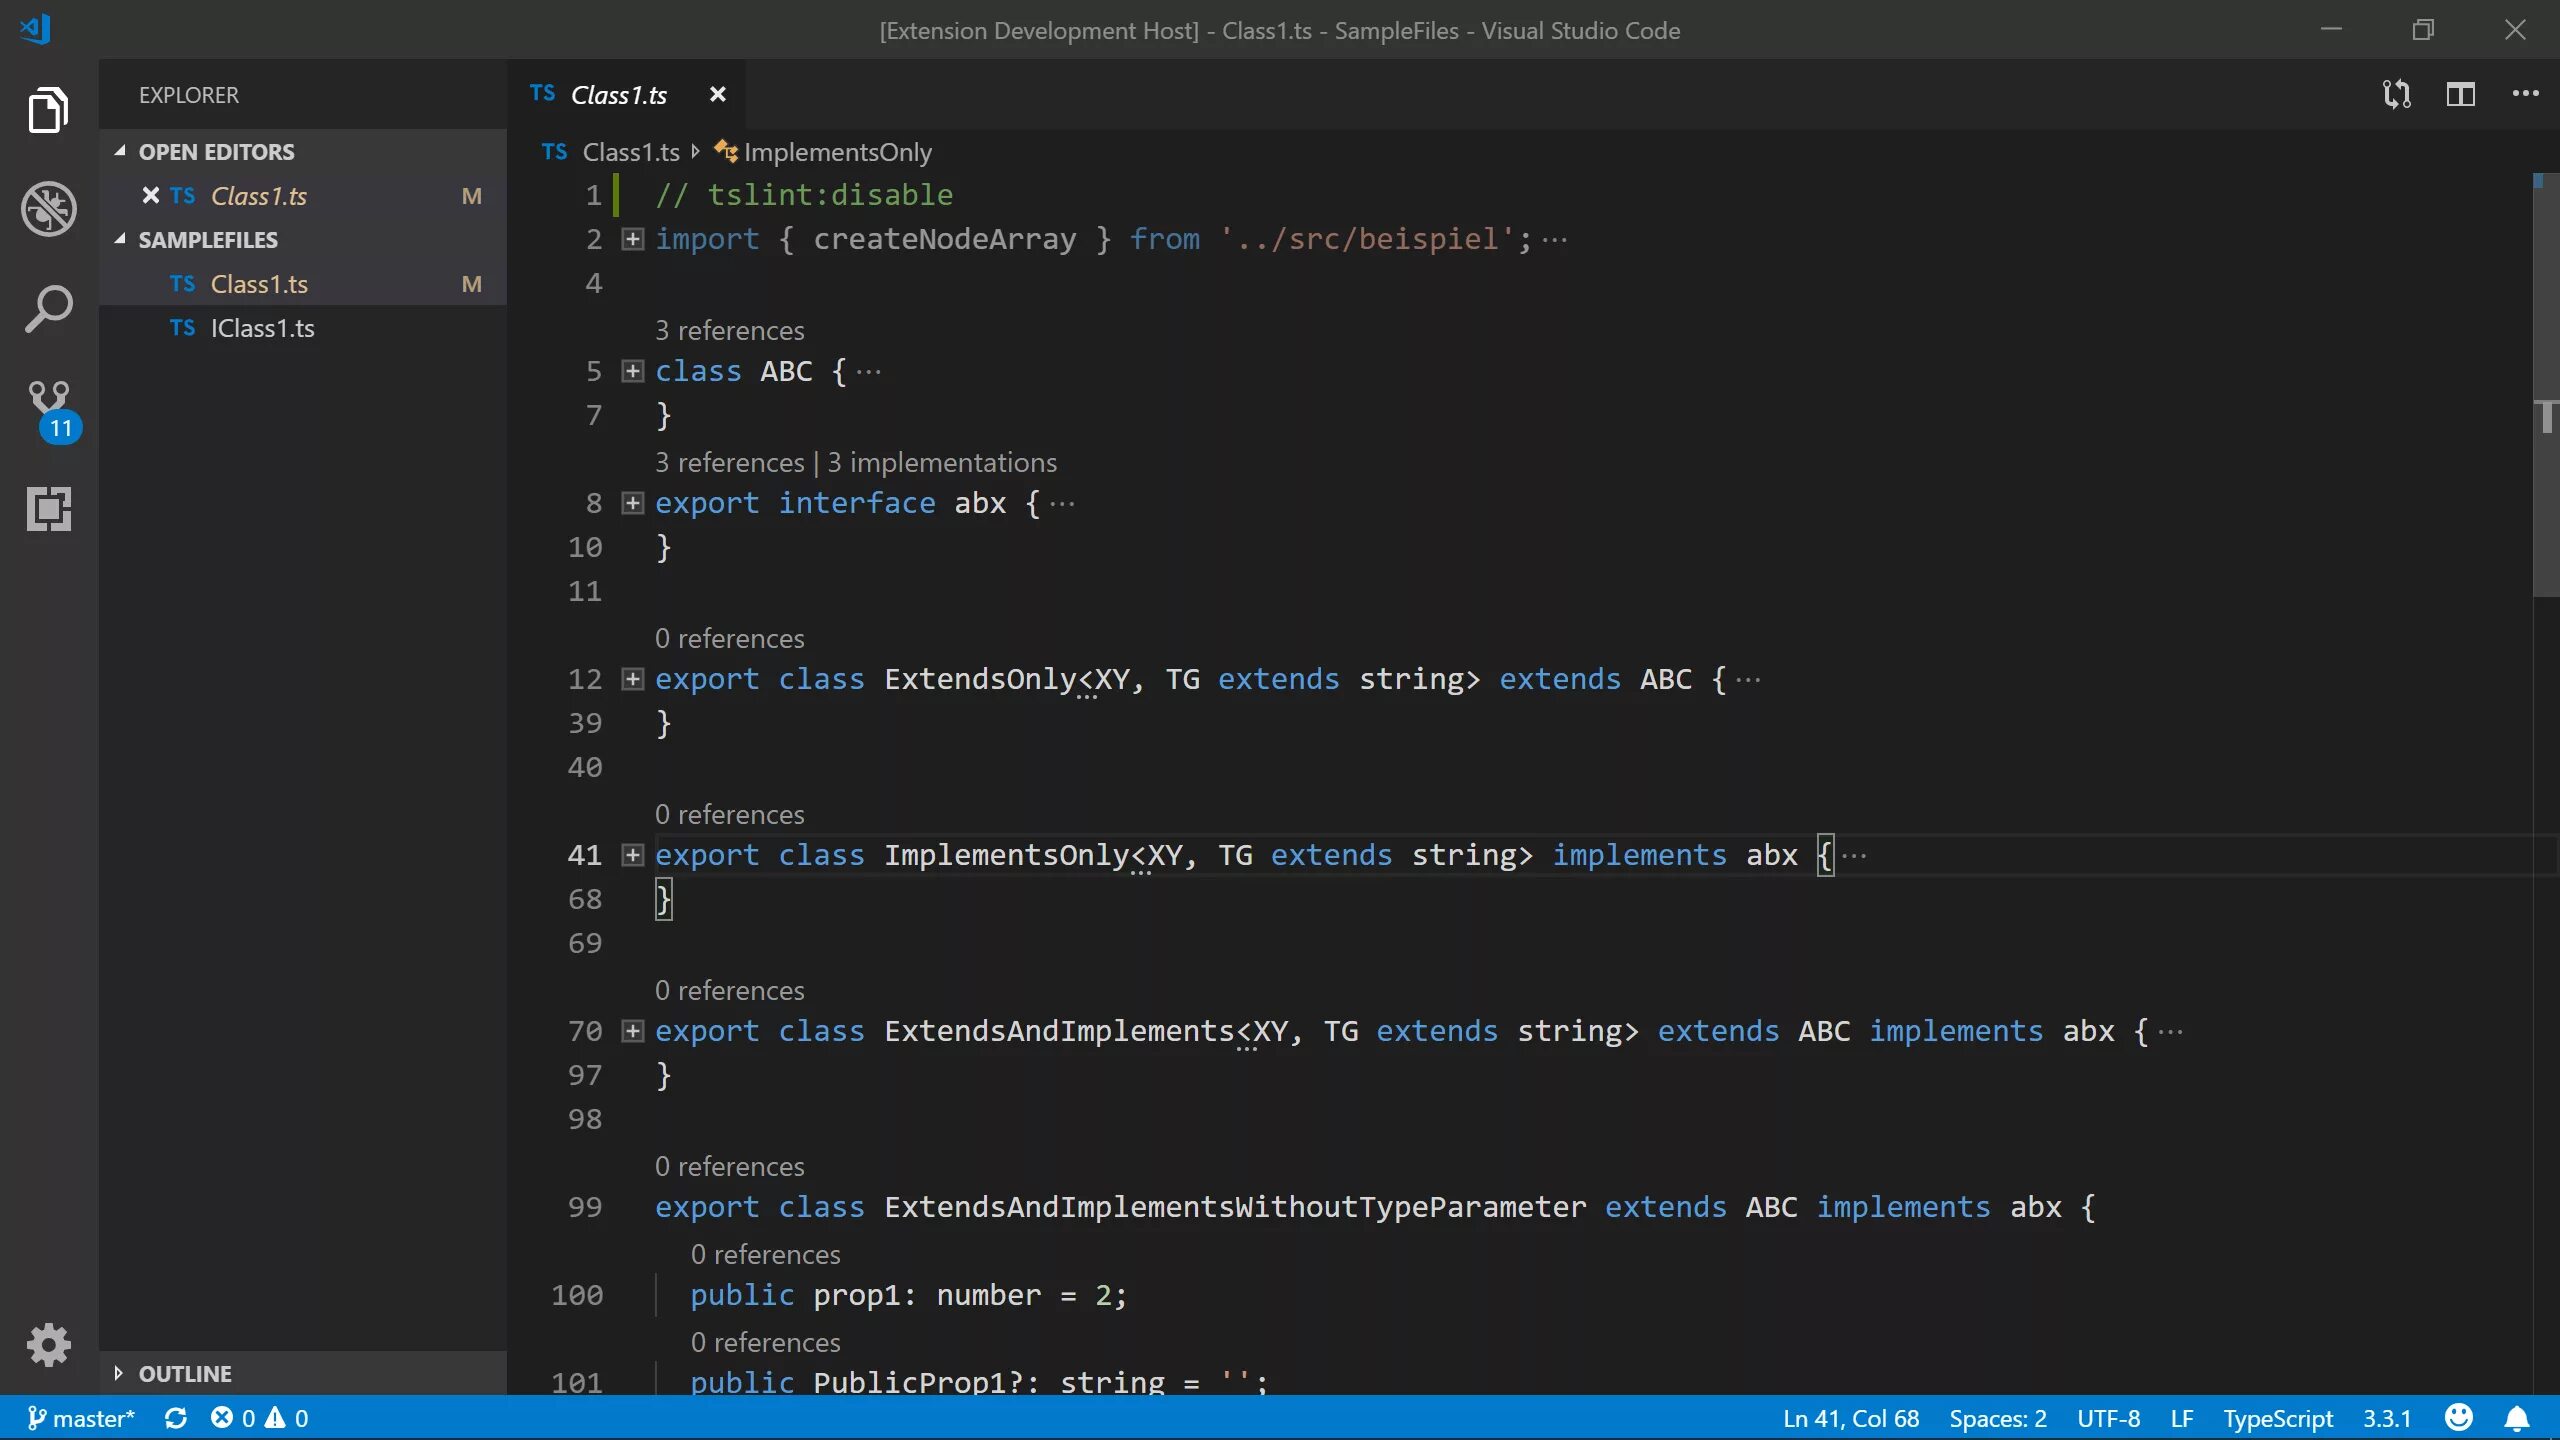This screenshot has width=2560, height=1440.
Task: Show 3 references code lens above class ABC
Action: pos(729,330)
